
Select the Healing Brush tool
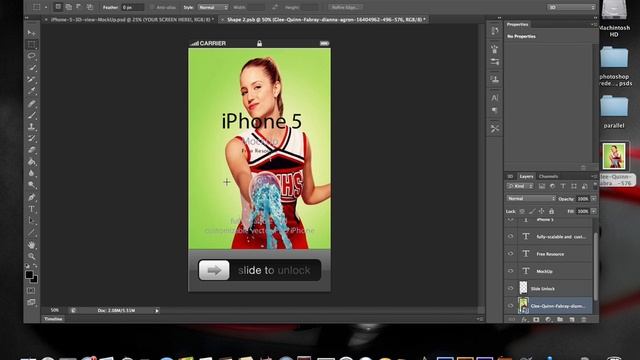tap(31, 103)
